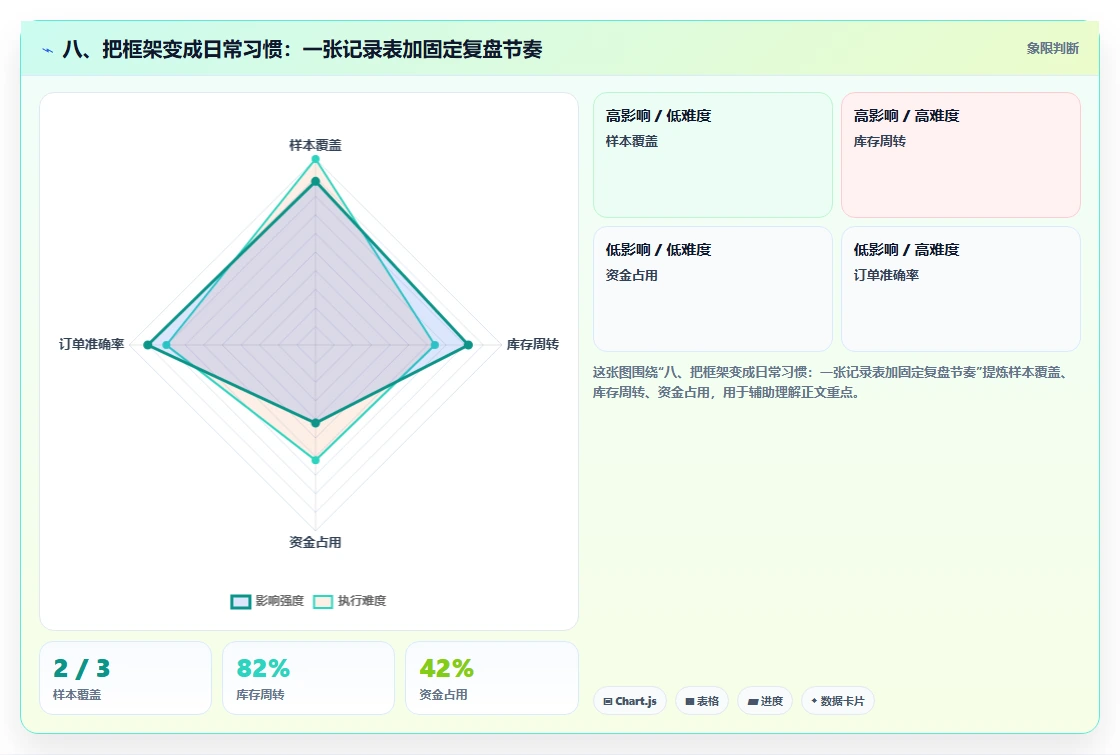Screen dimensions: 1120x755
Task: Click the 2 / 3 样本覆盖 stat card
Action: click(x=126, y=678)
